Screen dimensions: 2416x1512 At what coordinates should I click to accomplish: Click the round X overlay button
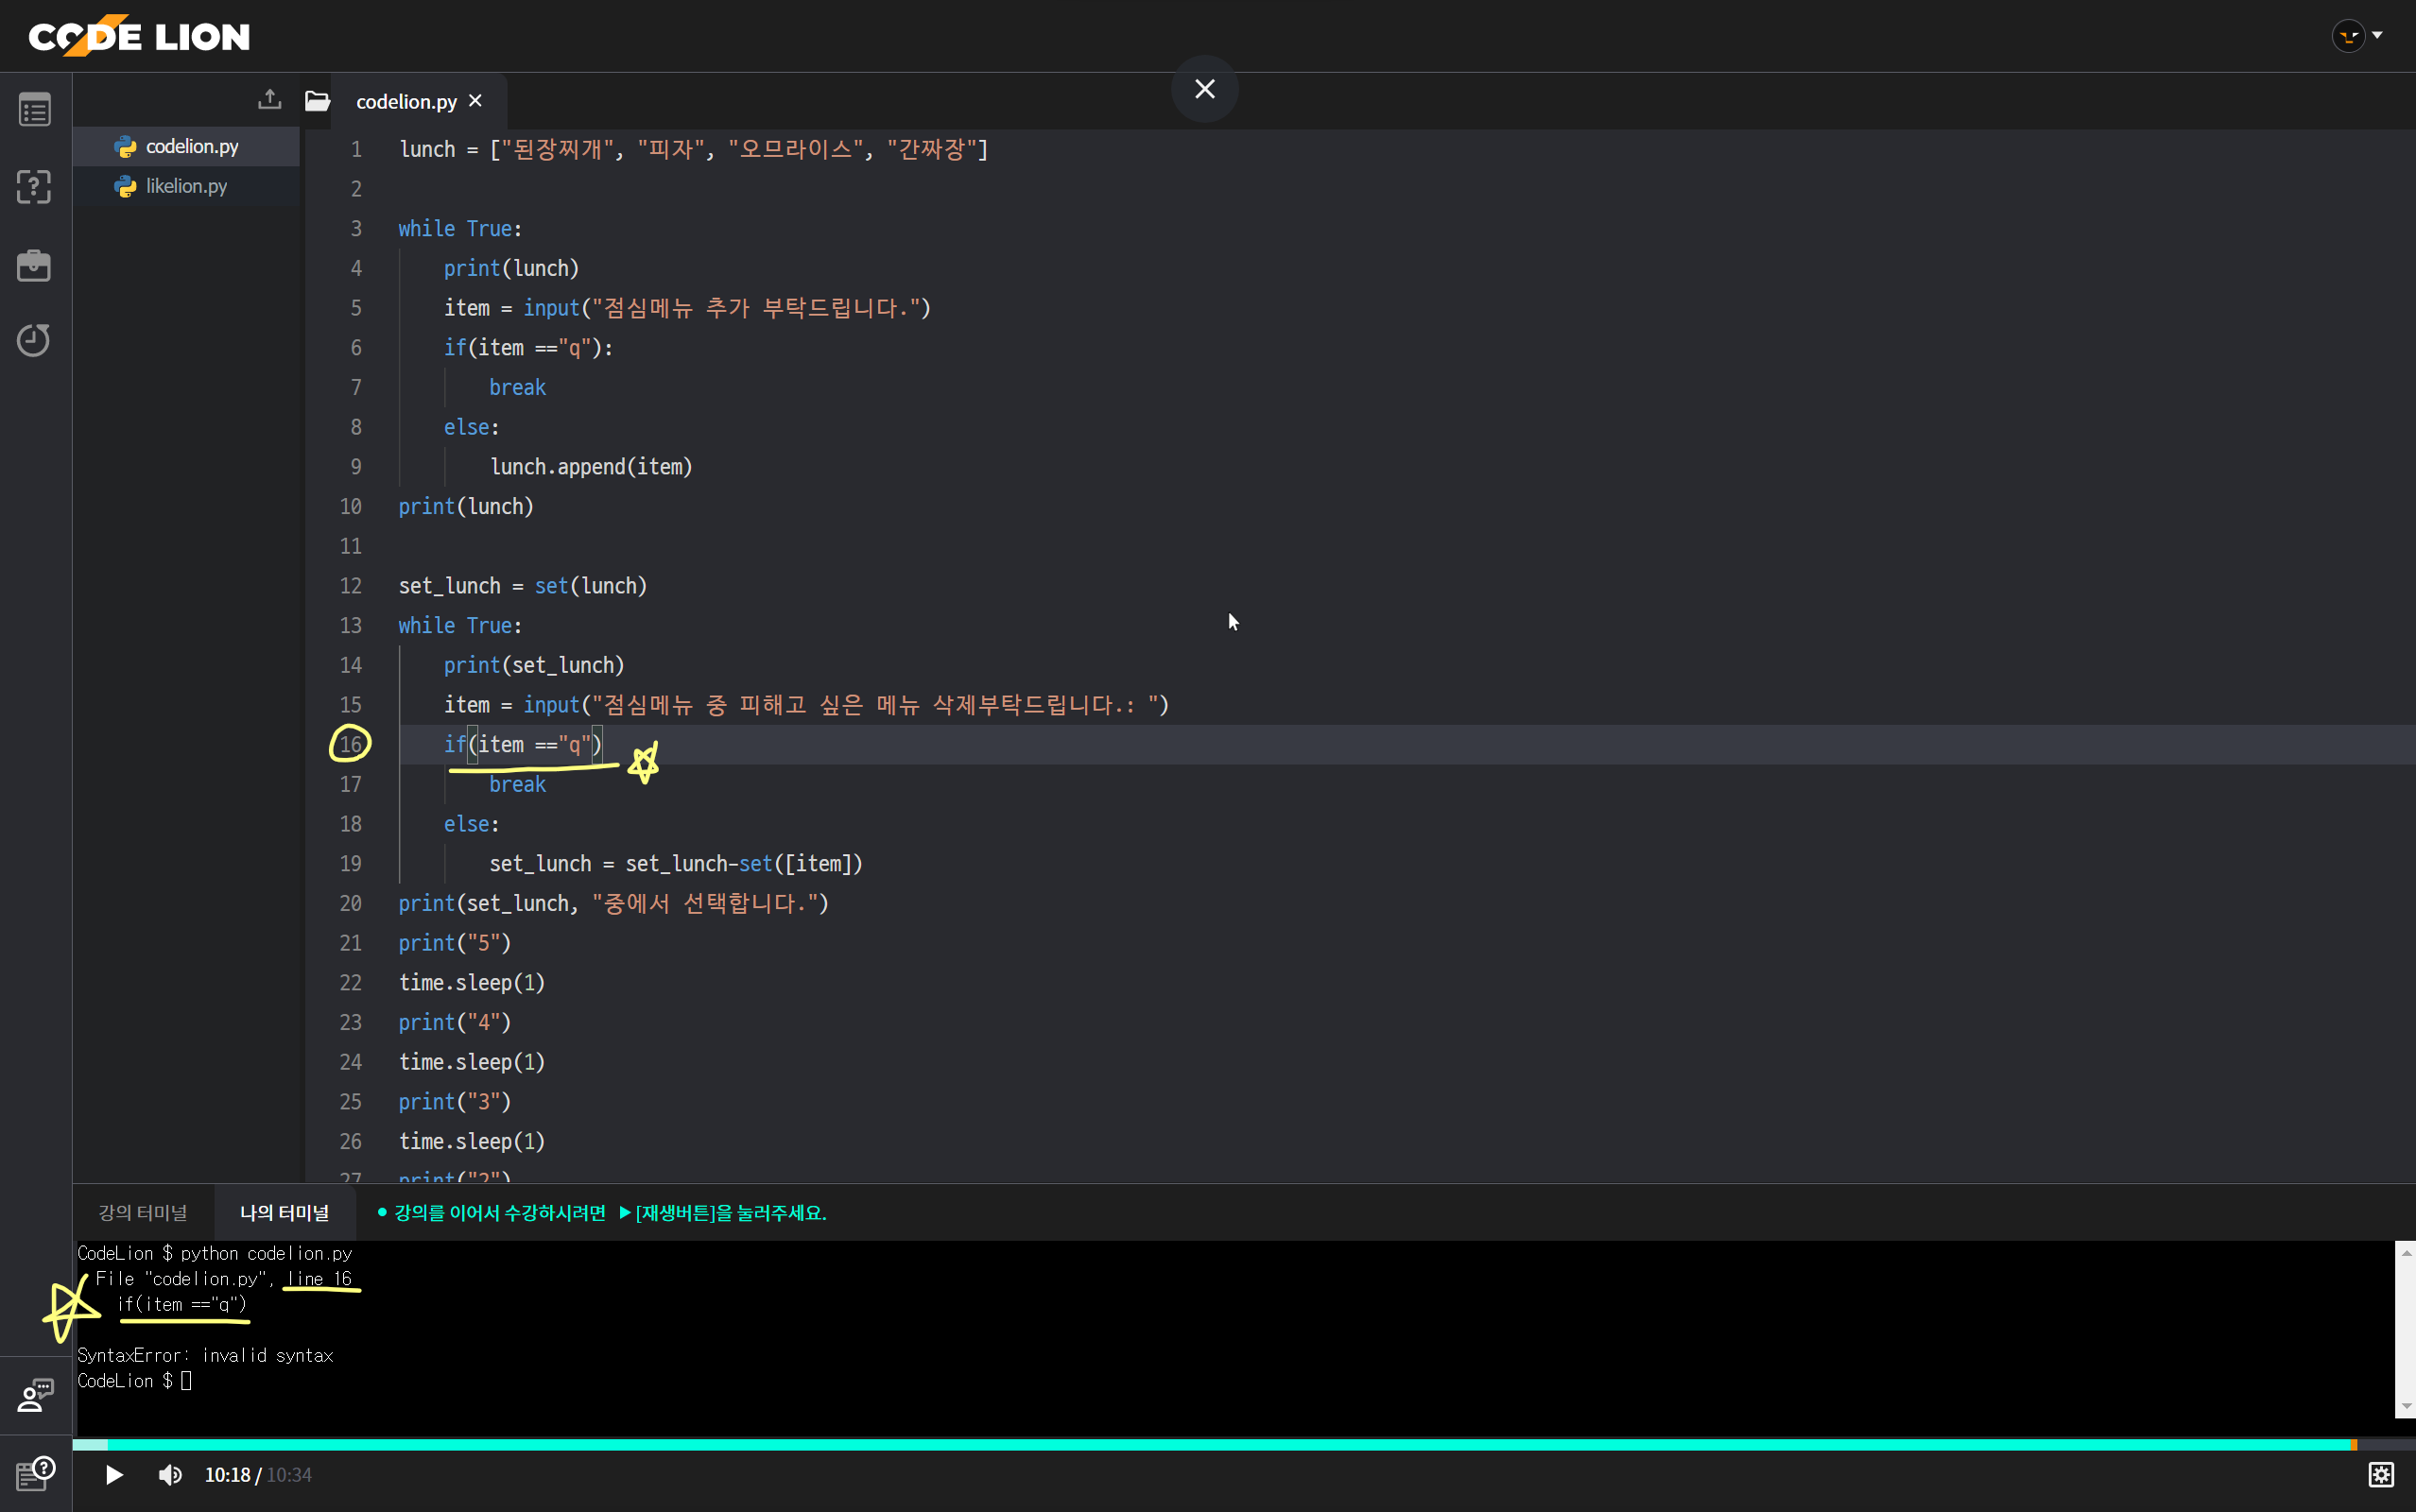pos(1204,89)
